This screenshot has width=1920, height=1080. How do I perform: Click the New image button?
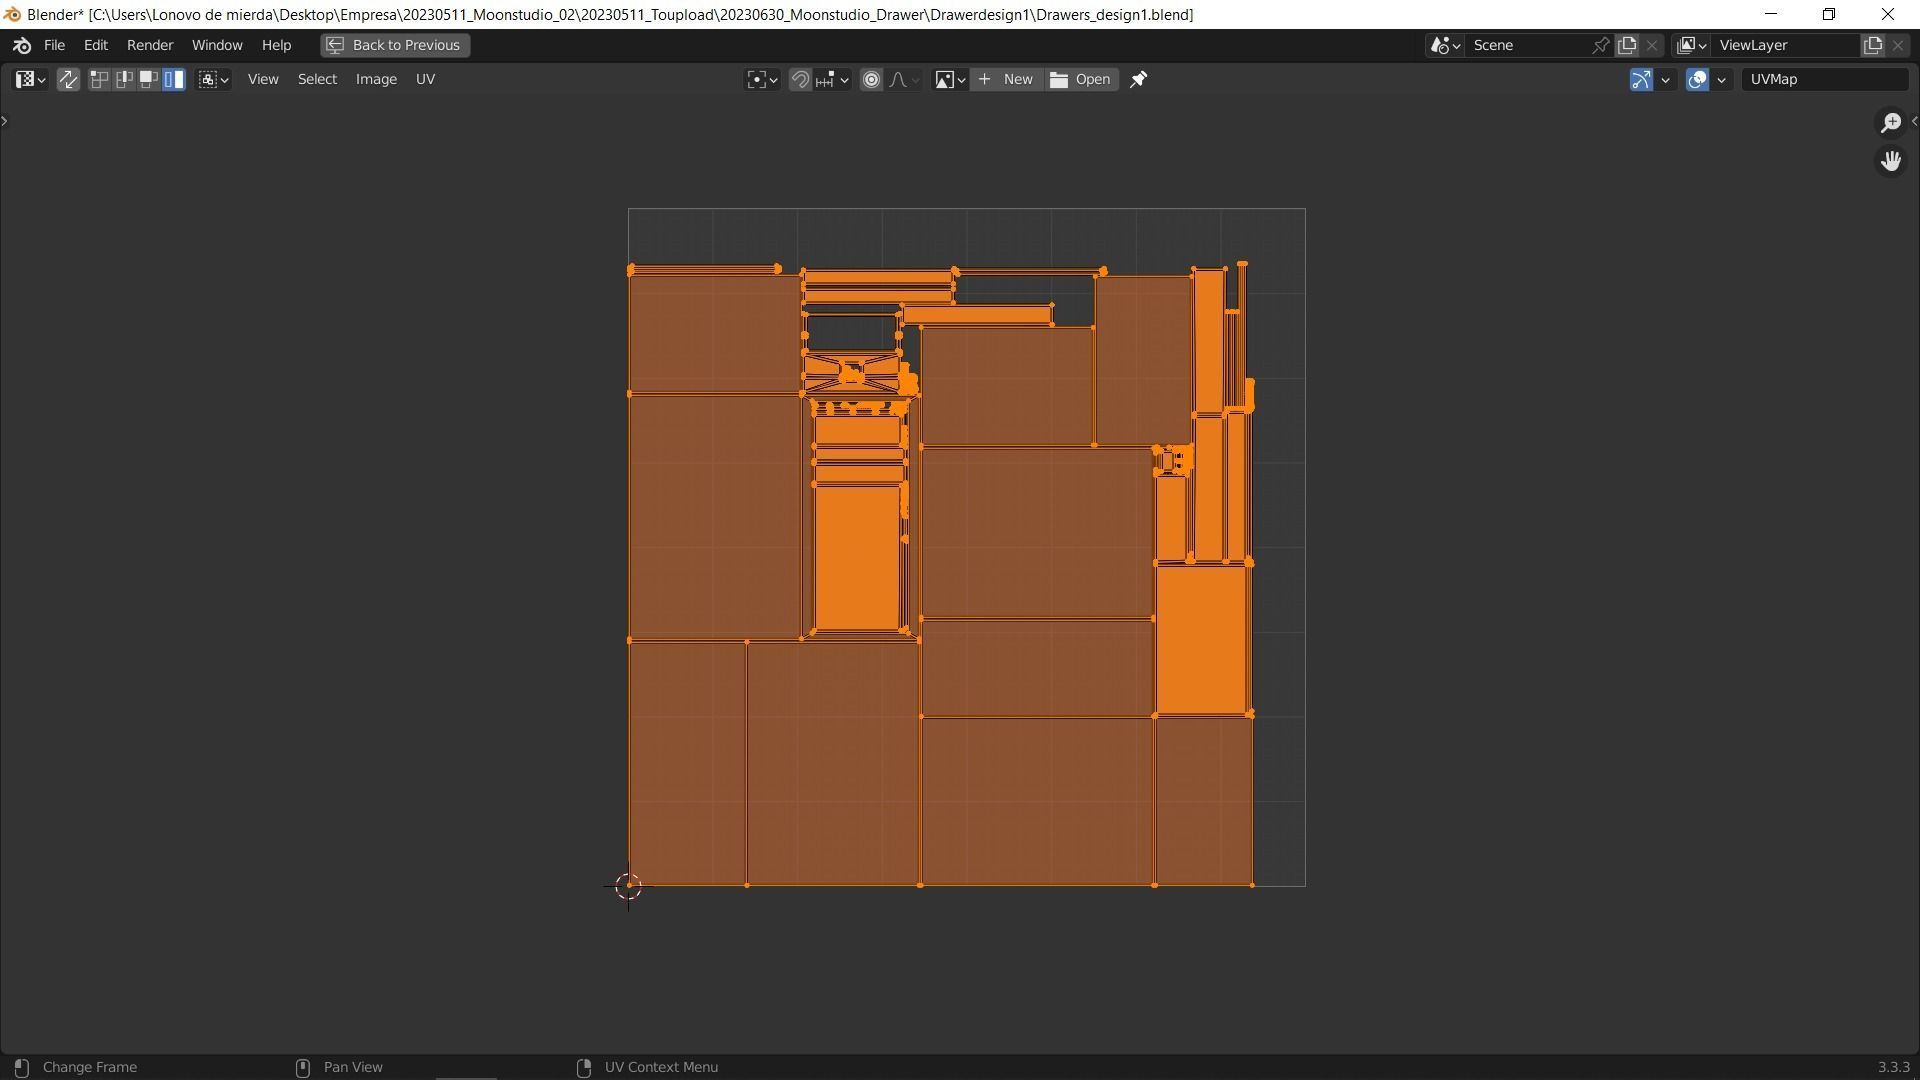pos(1006,79)
